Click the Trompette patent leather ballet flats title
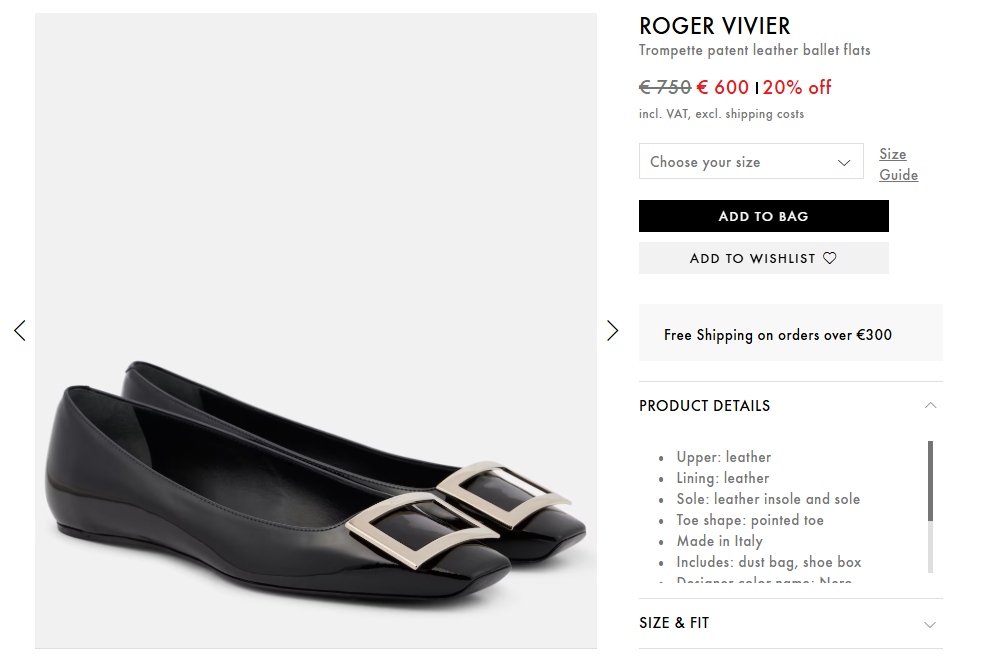The height and width of the screenshot is (660, 984). click(x=754, y=50)
